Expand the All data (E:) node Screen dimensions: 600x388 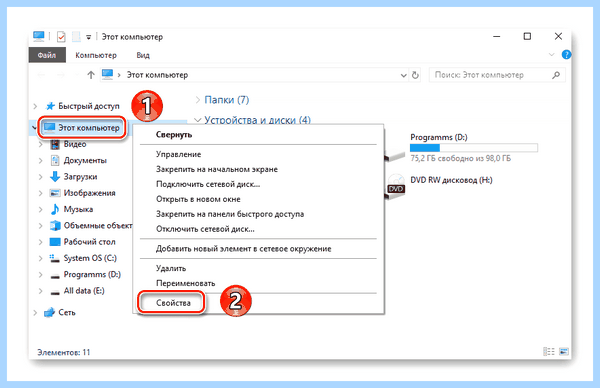[41, 291]
